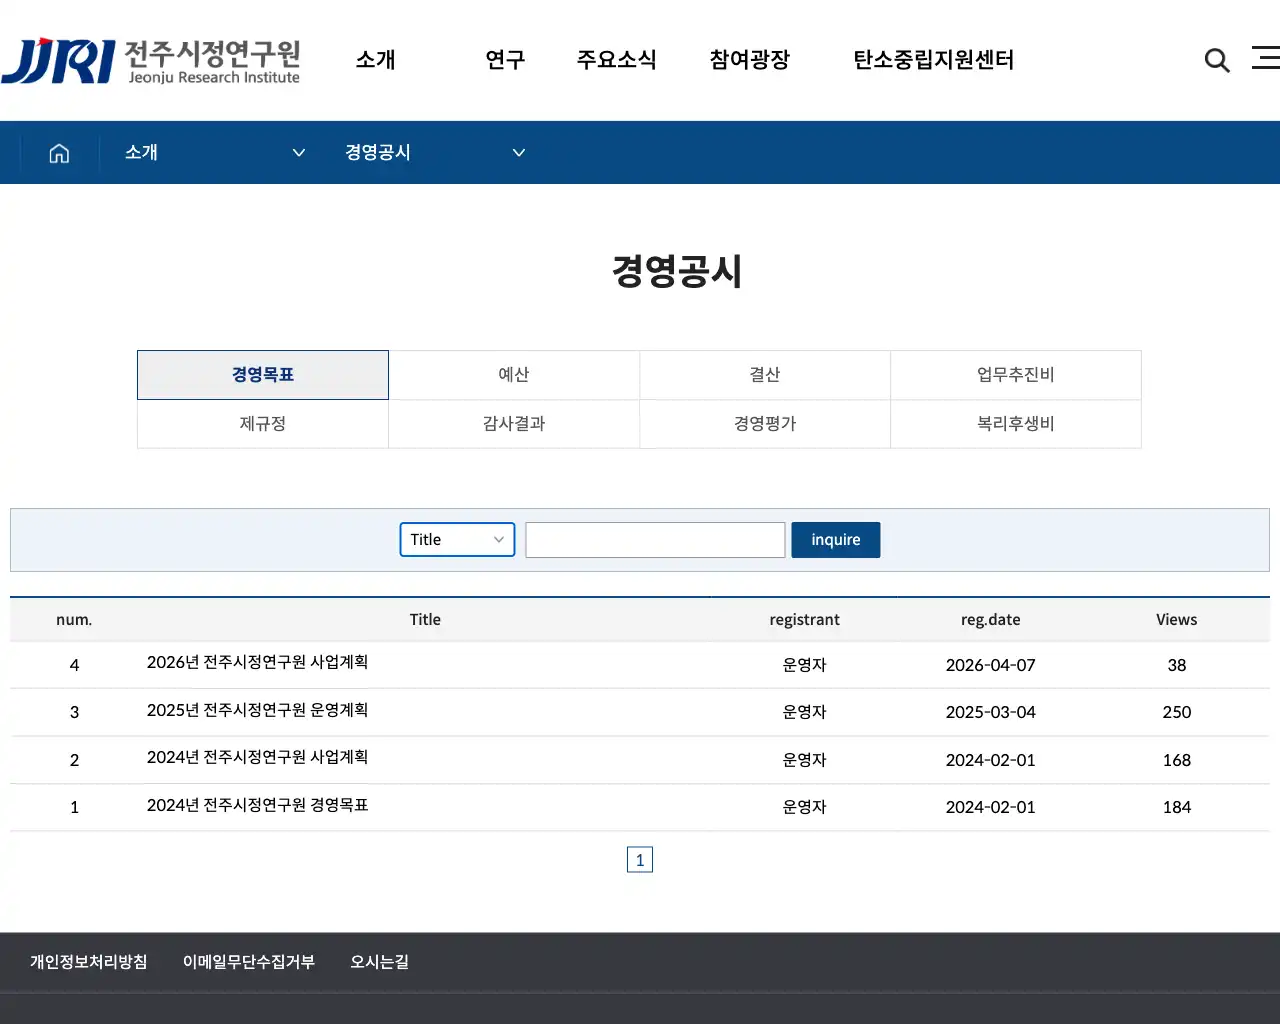Expand the 경영공시 breadcrumb dropdown

(434, 153)
